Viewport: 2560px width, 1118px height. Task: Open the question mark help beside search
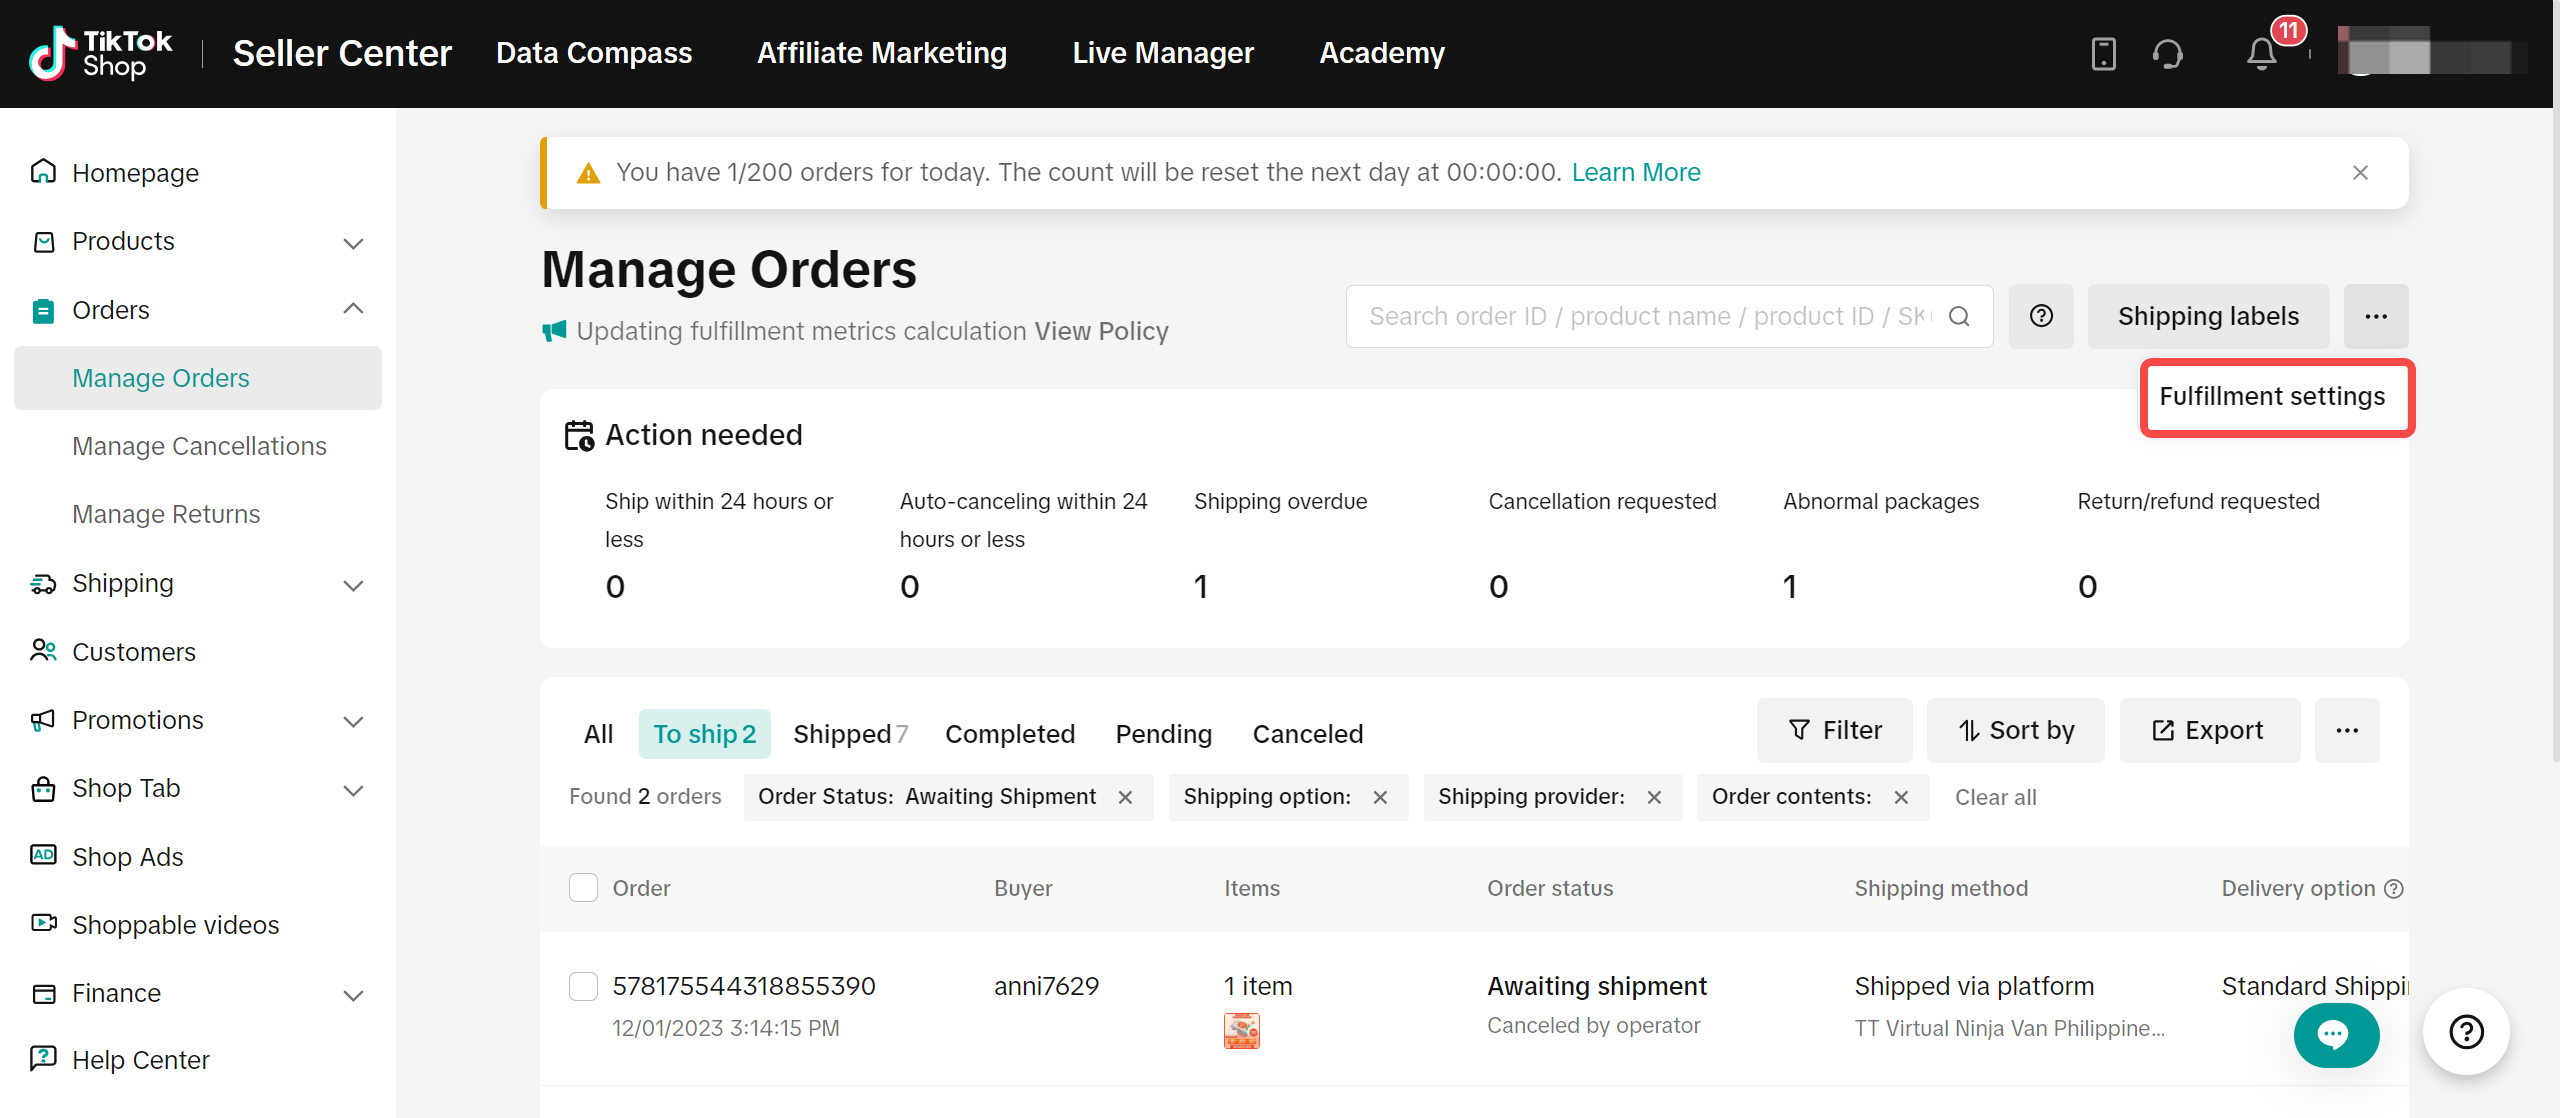(2041, 317)
